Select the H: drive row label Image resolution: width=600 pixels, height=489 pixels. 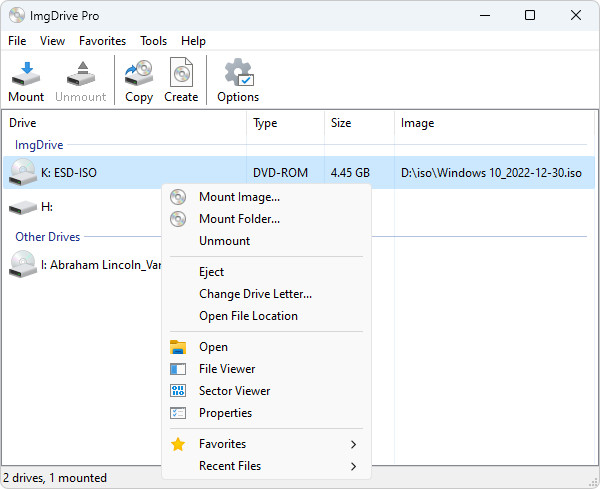[x=47, y=207]
